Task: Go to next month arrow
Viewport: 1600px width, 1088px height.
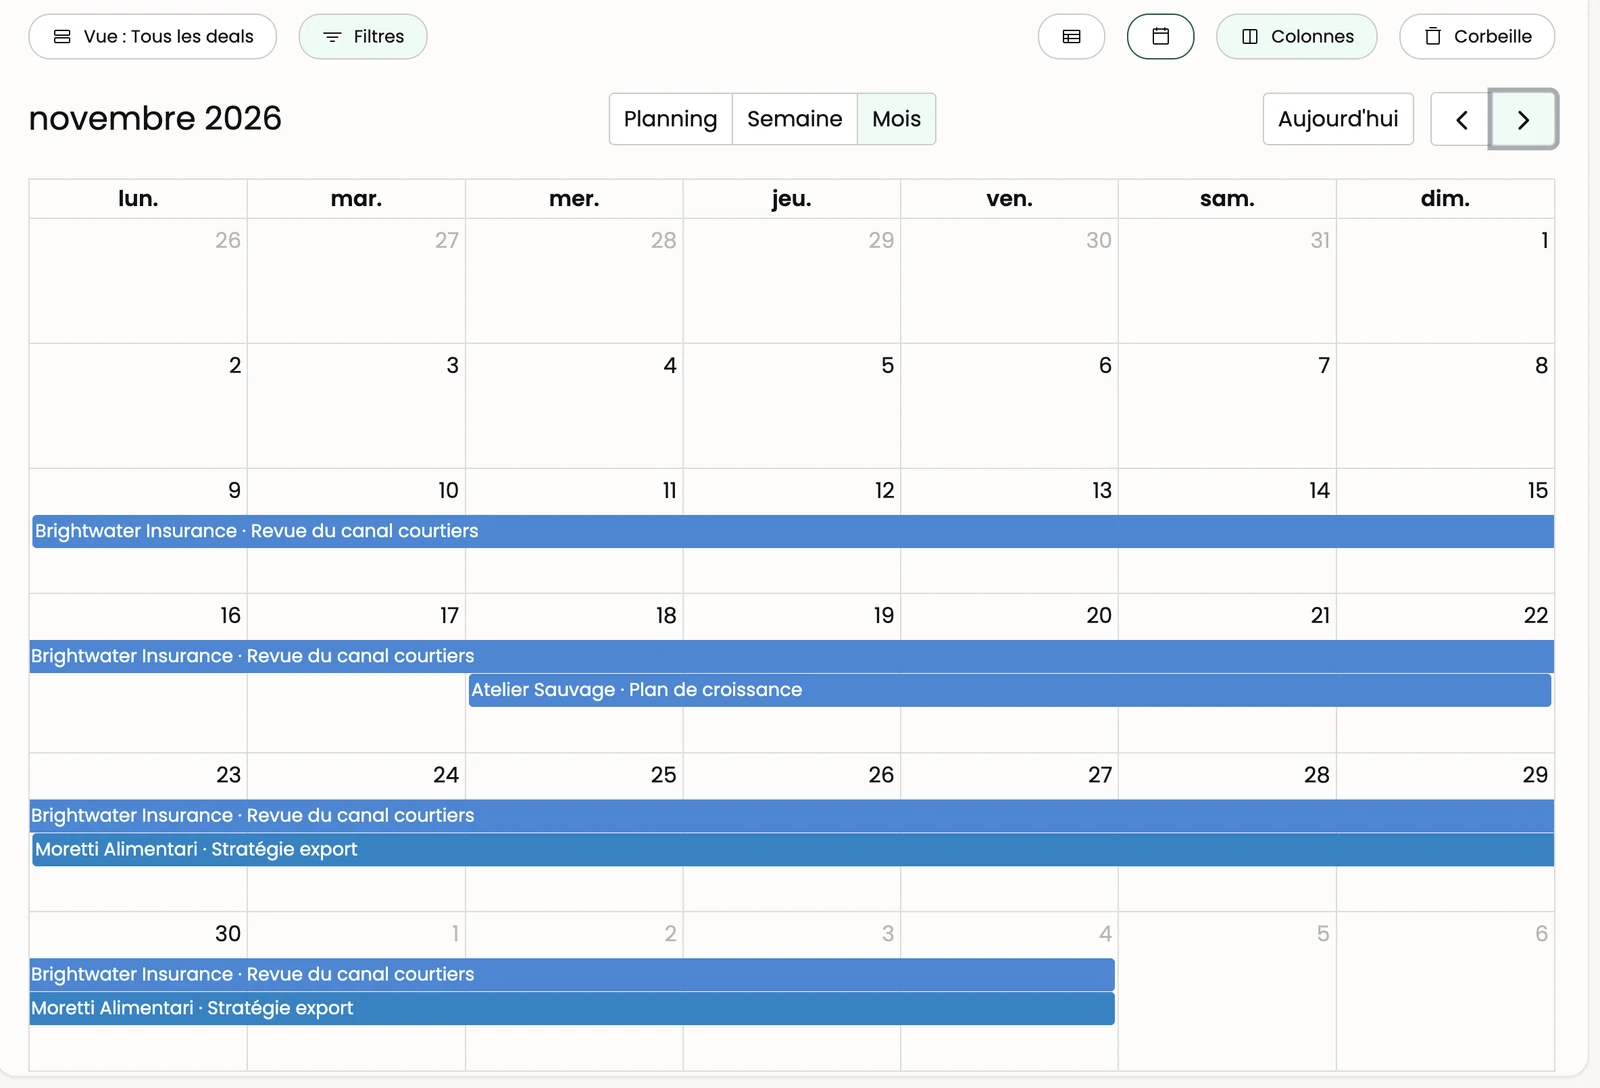Action: click(x=1523, y=120)
